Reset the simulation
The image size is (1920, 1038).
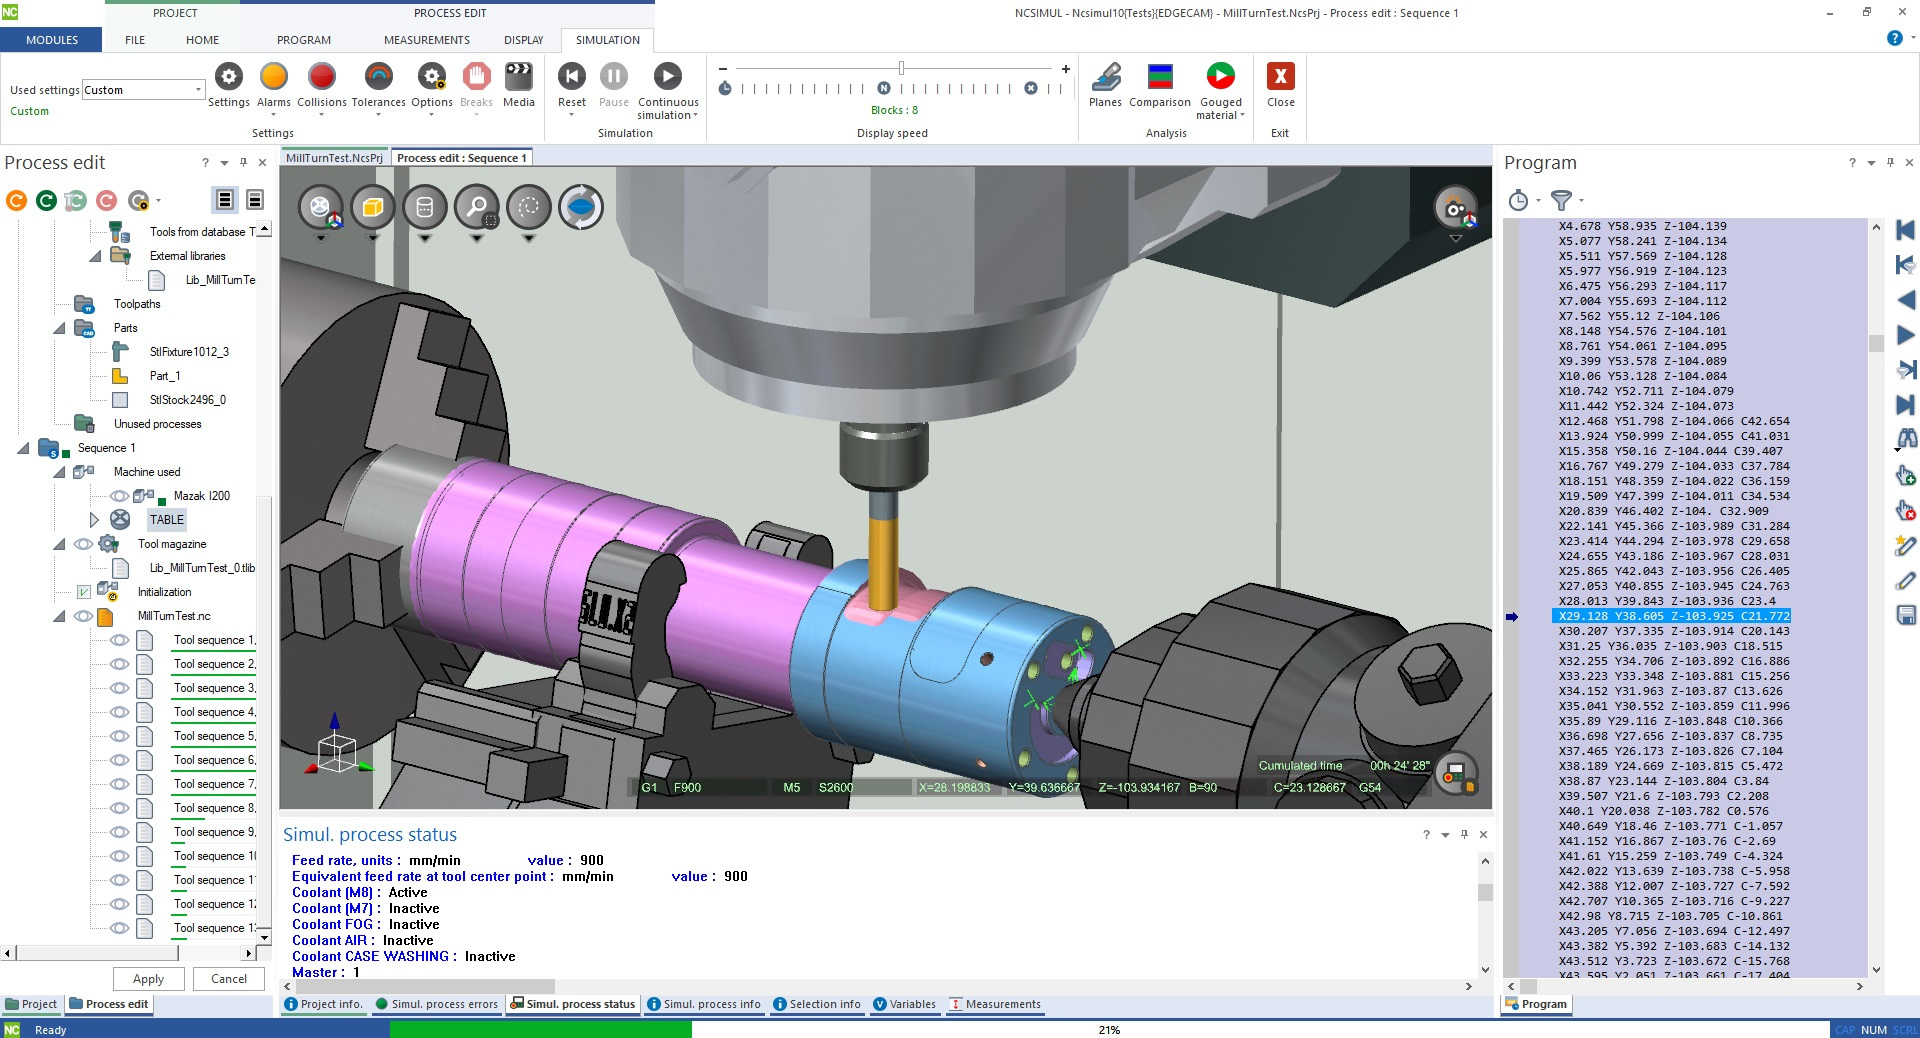pos(571,77)
